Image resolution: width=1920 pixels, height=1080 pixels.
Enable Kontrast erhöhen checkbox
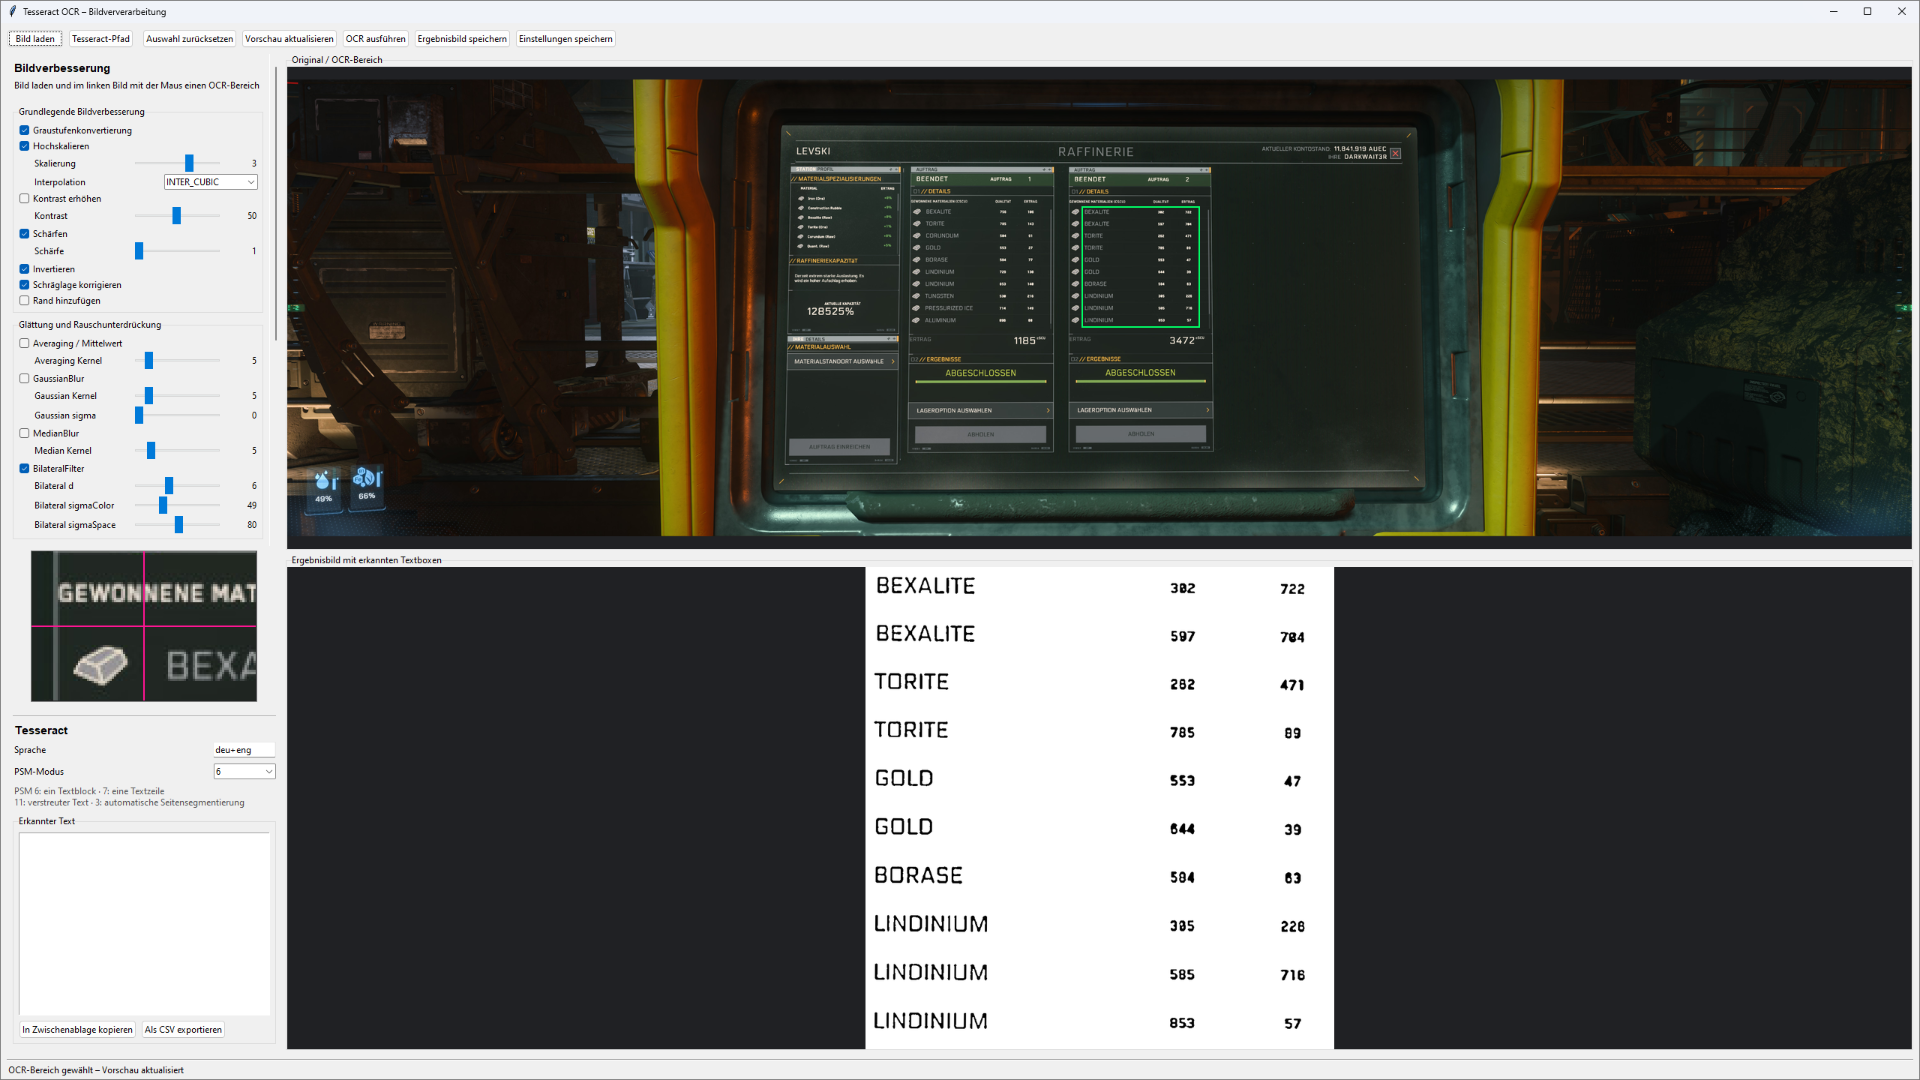pos(24,198)
